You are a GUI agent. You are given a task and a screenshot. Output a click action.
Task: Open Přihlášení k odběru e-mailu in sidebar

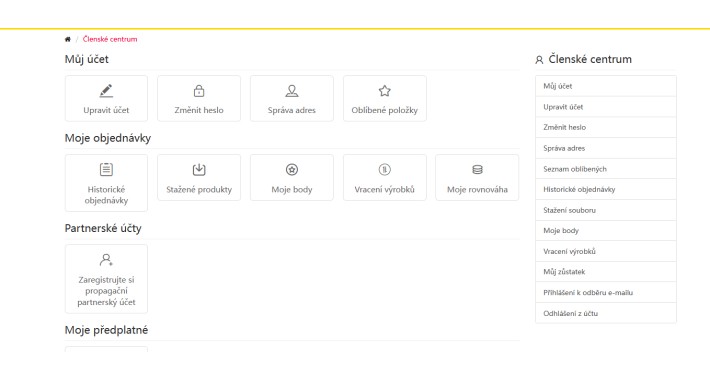pyautogui.click(x=606, y=293)
